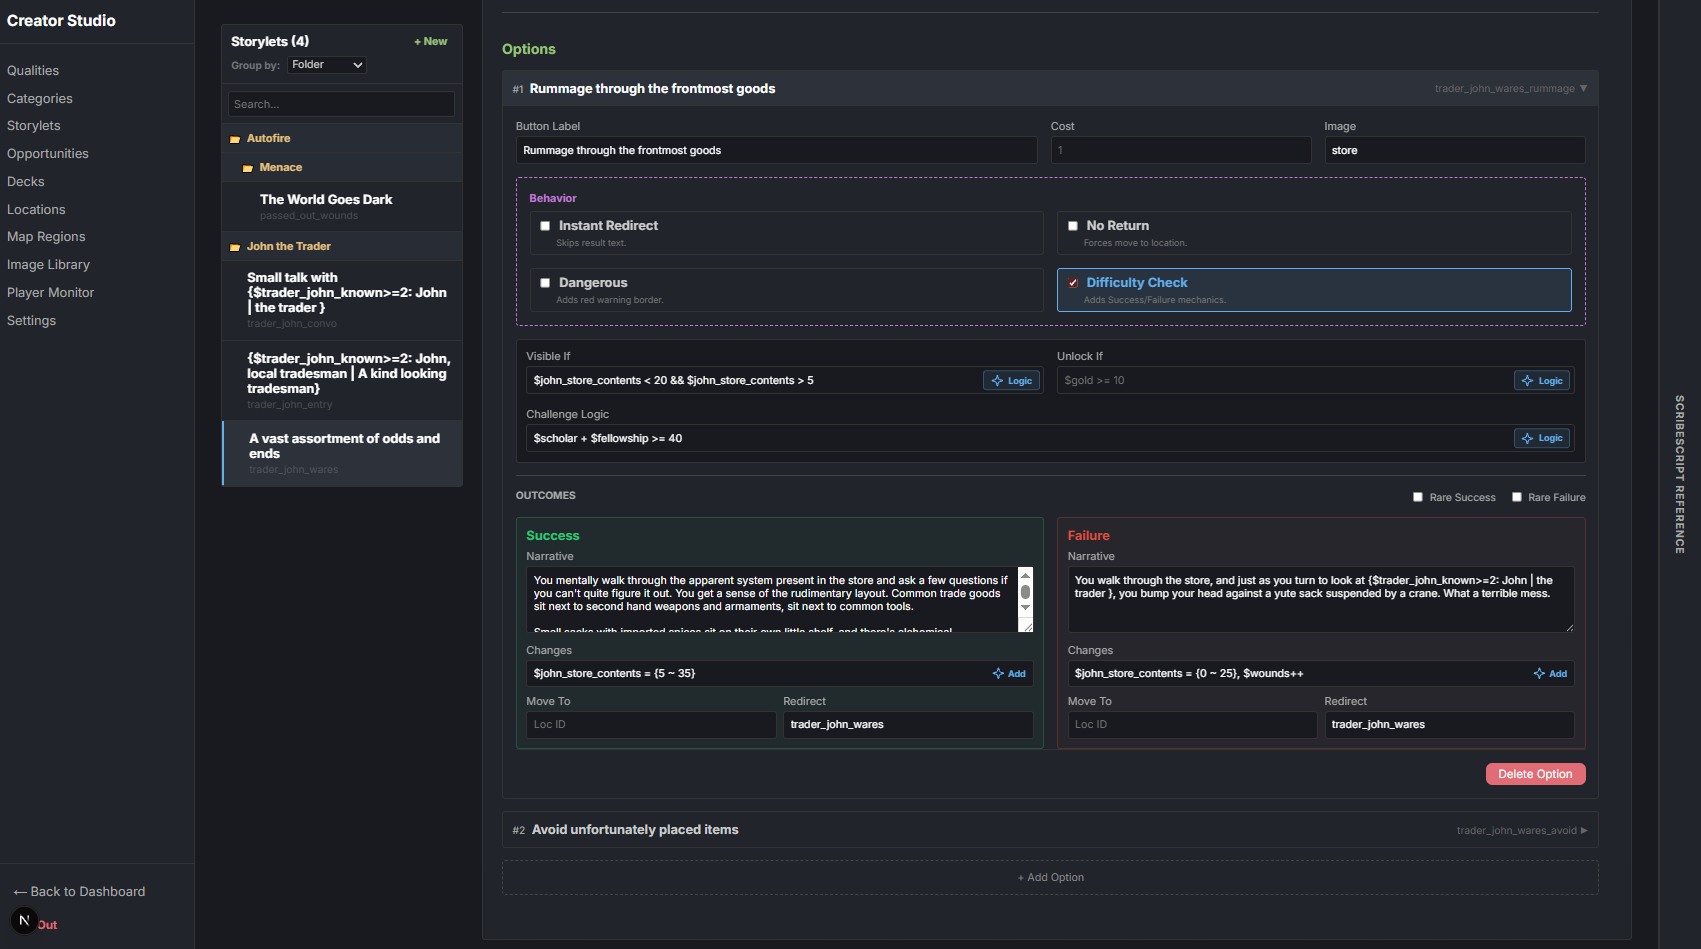Click Add icon in Failure Changes field
The width and height of the screenshot is (1701, 949).
click(x=1550, y=674)
